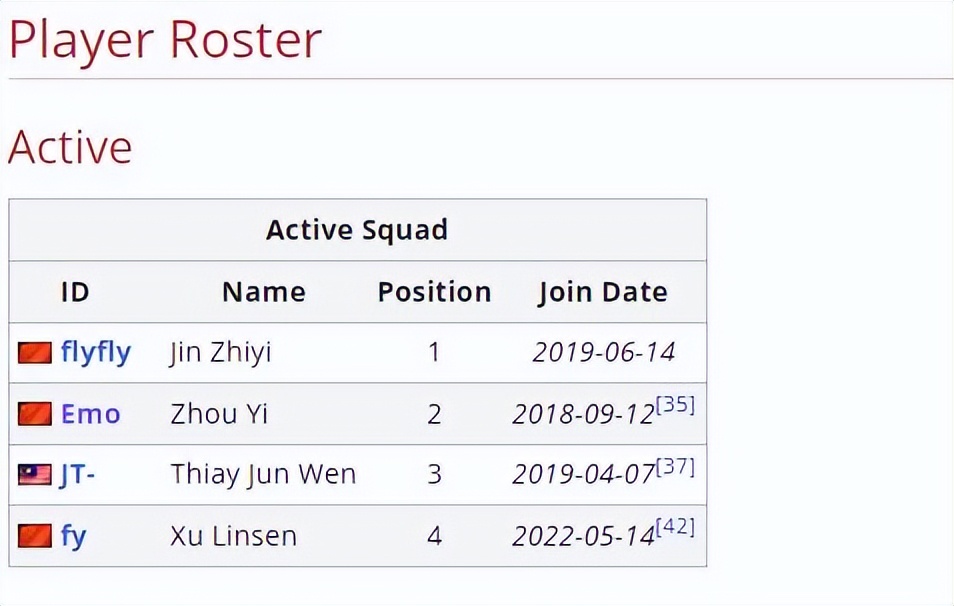
Task: Click China flag icon beside fy
Action: tap(35, 536)
